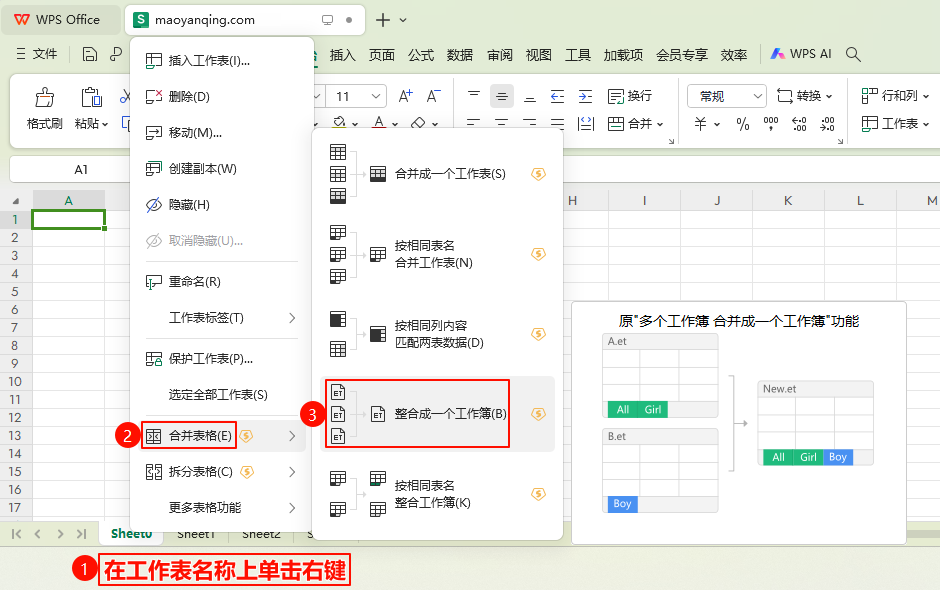Viewport: 940px width, 590px height.
Task: Toggle the center vertical alignment button
Action: [x=502, y=97]
